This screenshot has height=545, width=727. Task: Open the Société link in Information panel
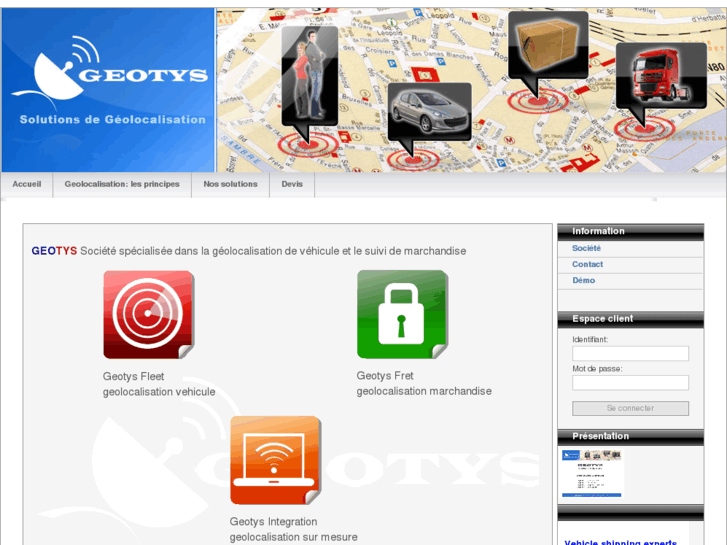pyautogui.click(x=586, y=248)
